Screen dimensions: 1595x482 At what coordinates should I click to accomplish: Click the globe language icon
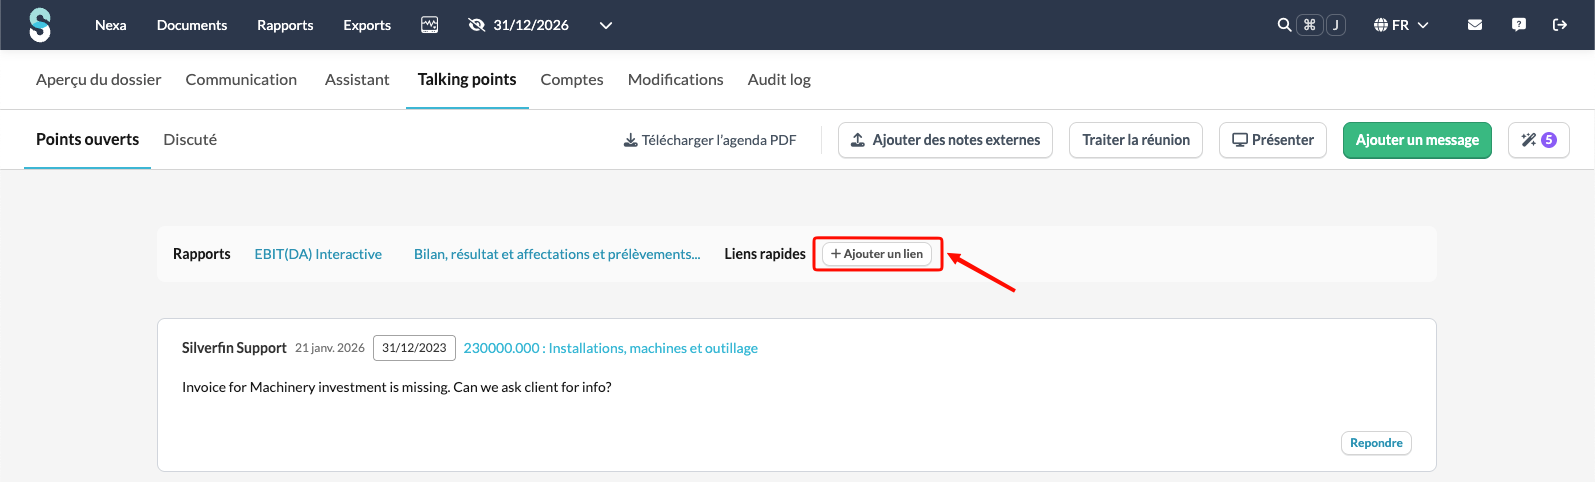click(x=1381, y=25)
